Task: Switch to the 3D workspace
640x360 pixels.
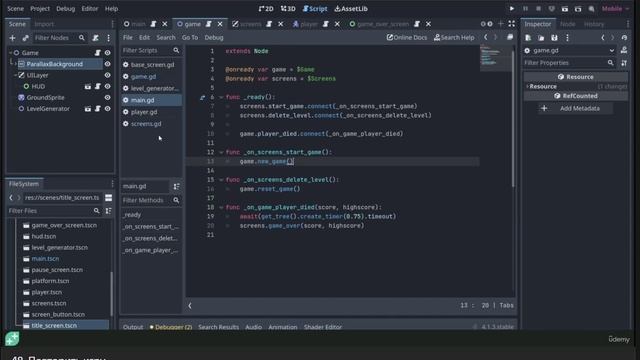Action: click(288, 9)
